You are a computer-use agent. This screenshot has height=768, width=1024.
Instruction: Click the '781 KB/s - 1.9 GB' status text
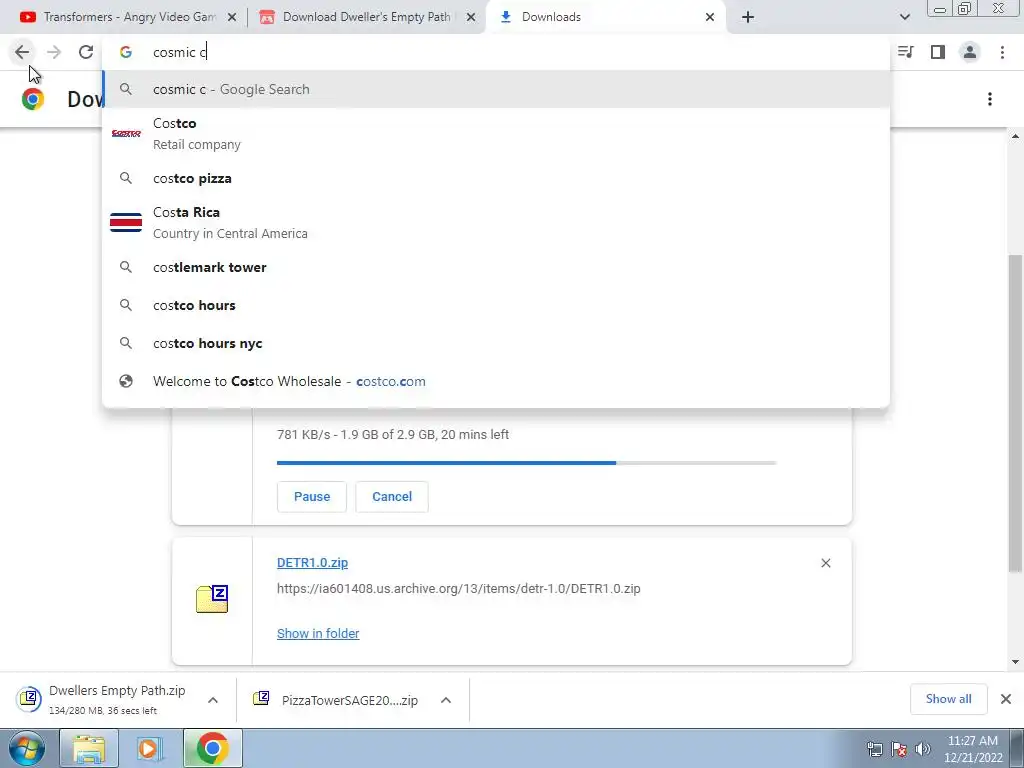point(392,434)
